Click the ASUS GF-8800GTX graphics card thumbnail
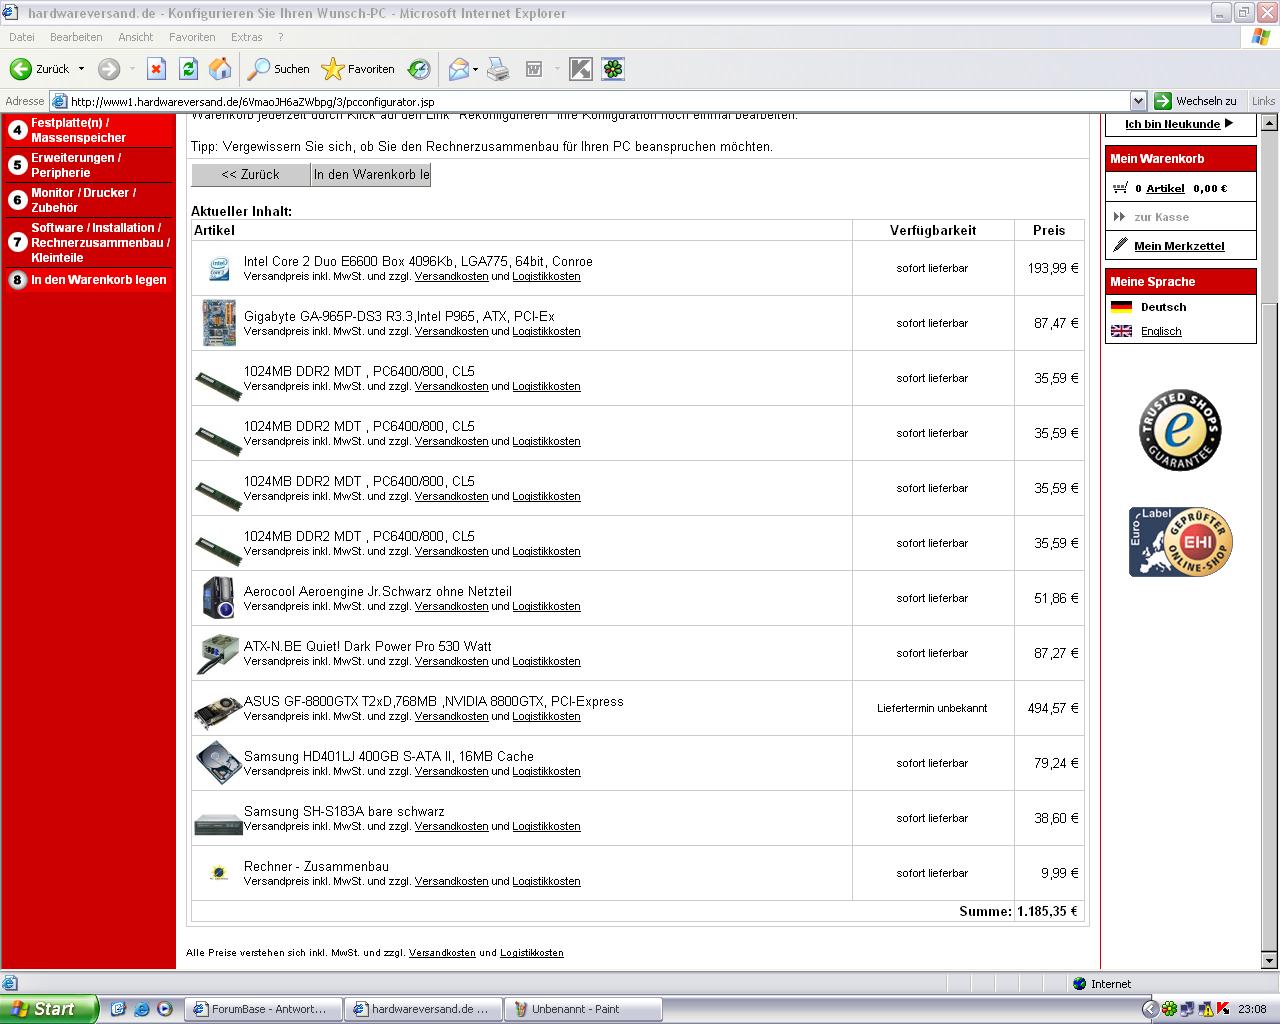The width and height of the screenshot is (1280, 1024). pyautogui.click(x=218, y=711)
